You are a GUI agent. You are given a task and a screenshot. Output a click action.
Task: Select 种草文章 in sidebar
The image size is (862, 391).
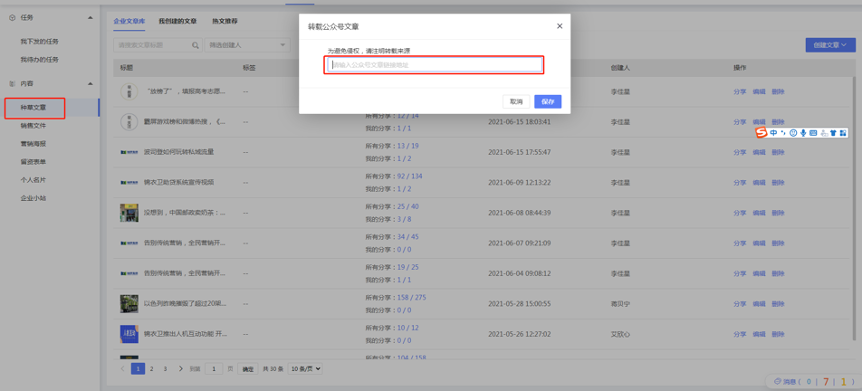click(34, 107)
